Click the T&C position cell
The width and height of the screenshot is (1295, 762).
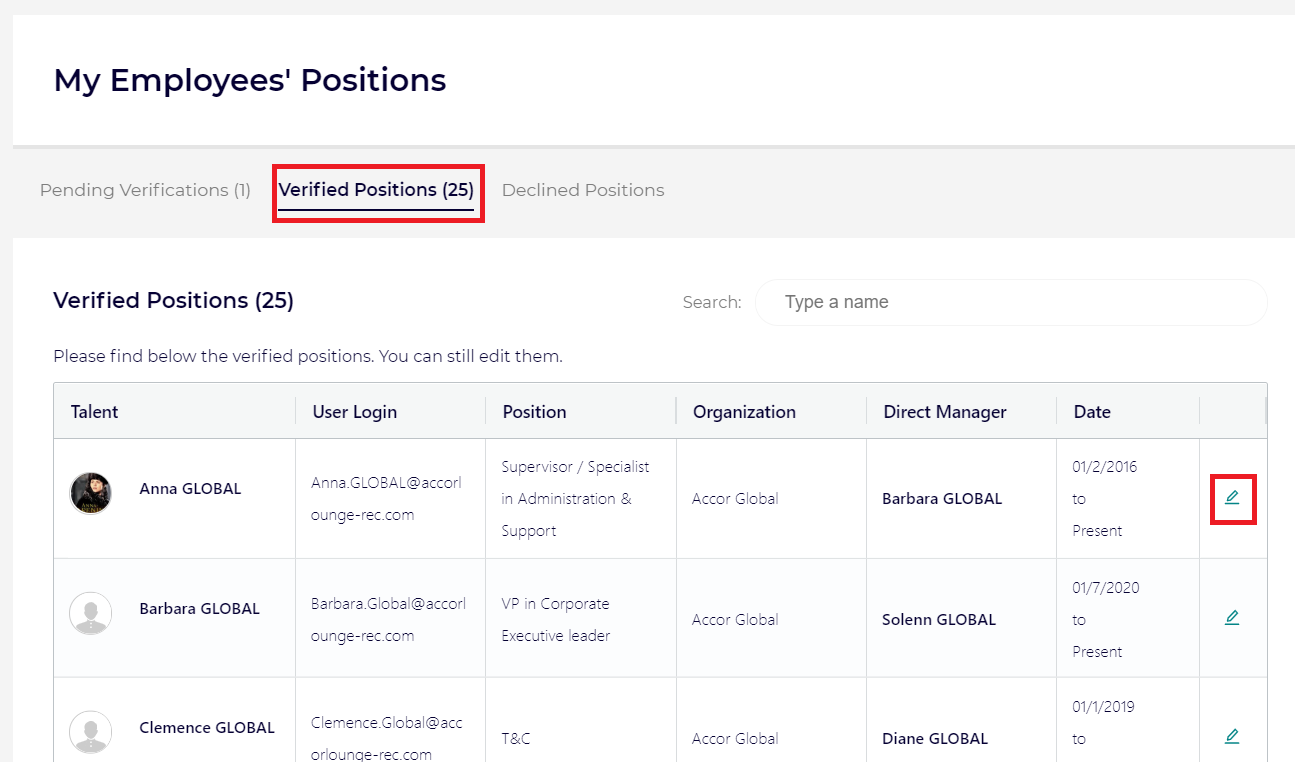(x=516, y=739)
